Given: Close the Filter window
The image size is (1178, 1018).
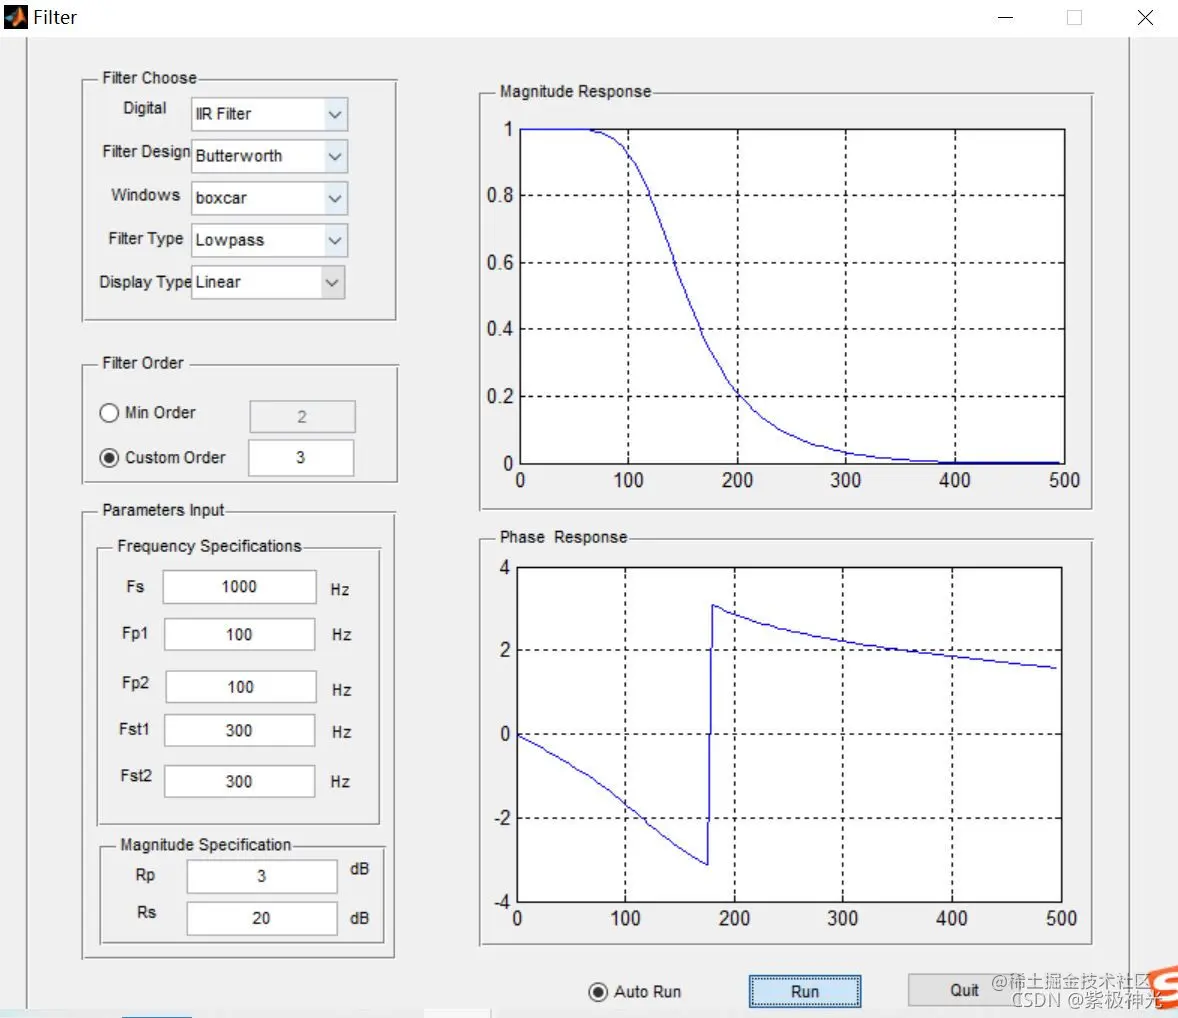Looking at the screenshot, I should click(1145, 17).
